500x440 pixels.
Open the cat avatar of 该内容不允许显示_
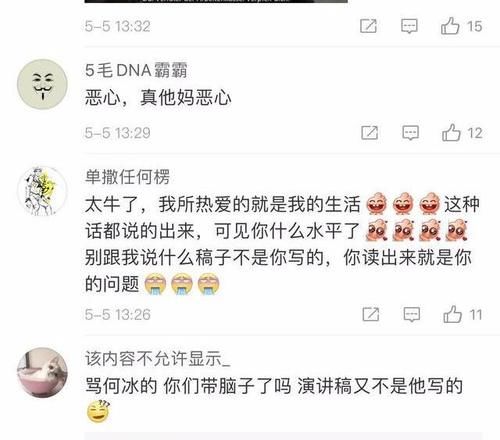tap(42, 372)
